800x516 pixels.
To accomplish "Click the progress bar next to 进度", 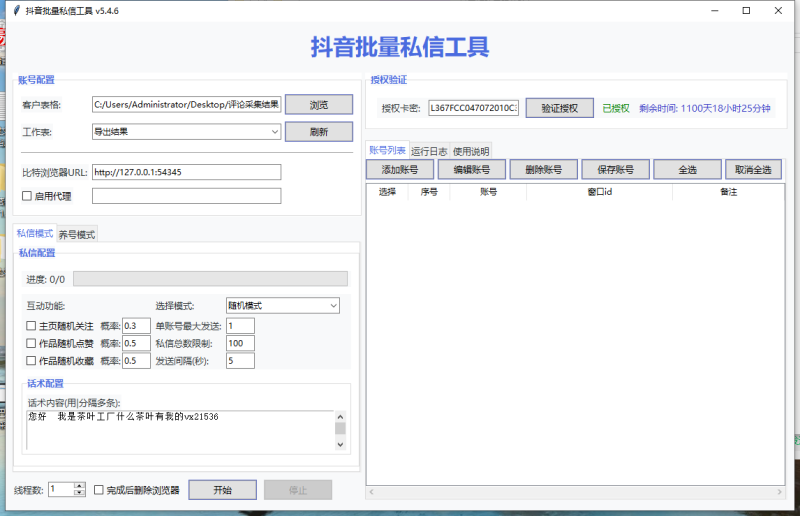I will tap(210, 279).
